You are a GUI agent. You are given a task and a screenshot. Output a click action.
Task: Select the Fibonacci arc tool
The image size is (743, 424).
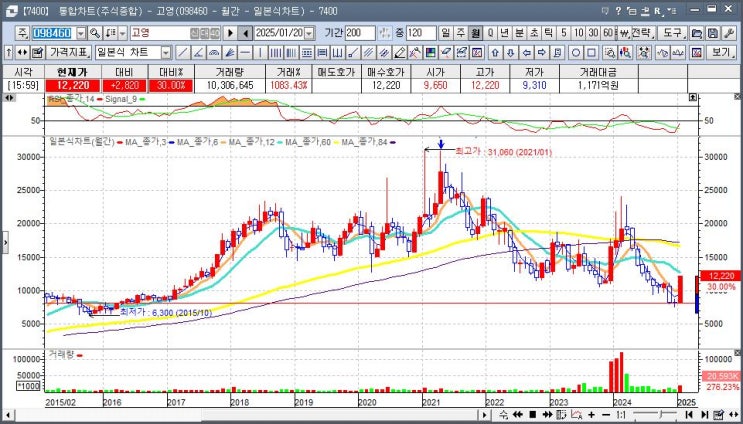click(214, 53)
